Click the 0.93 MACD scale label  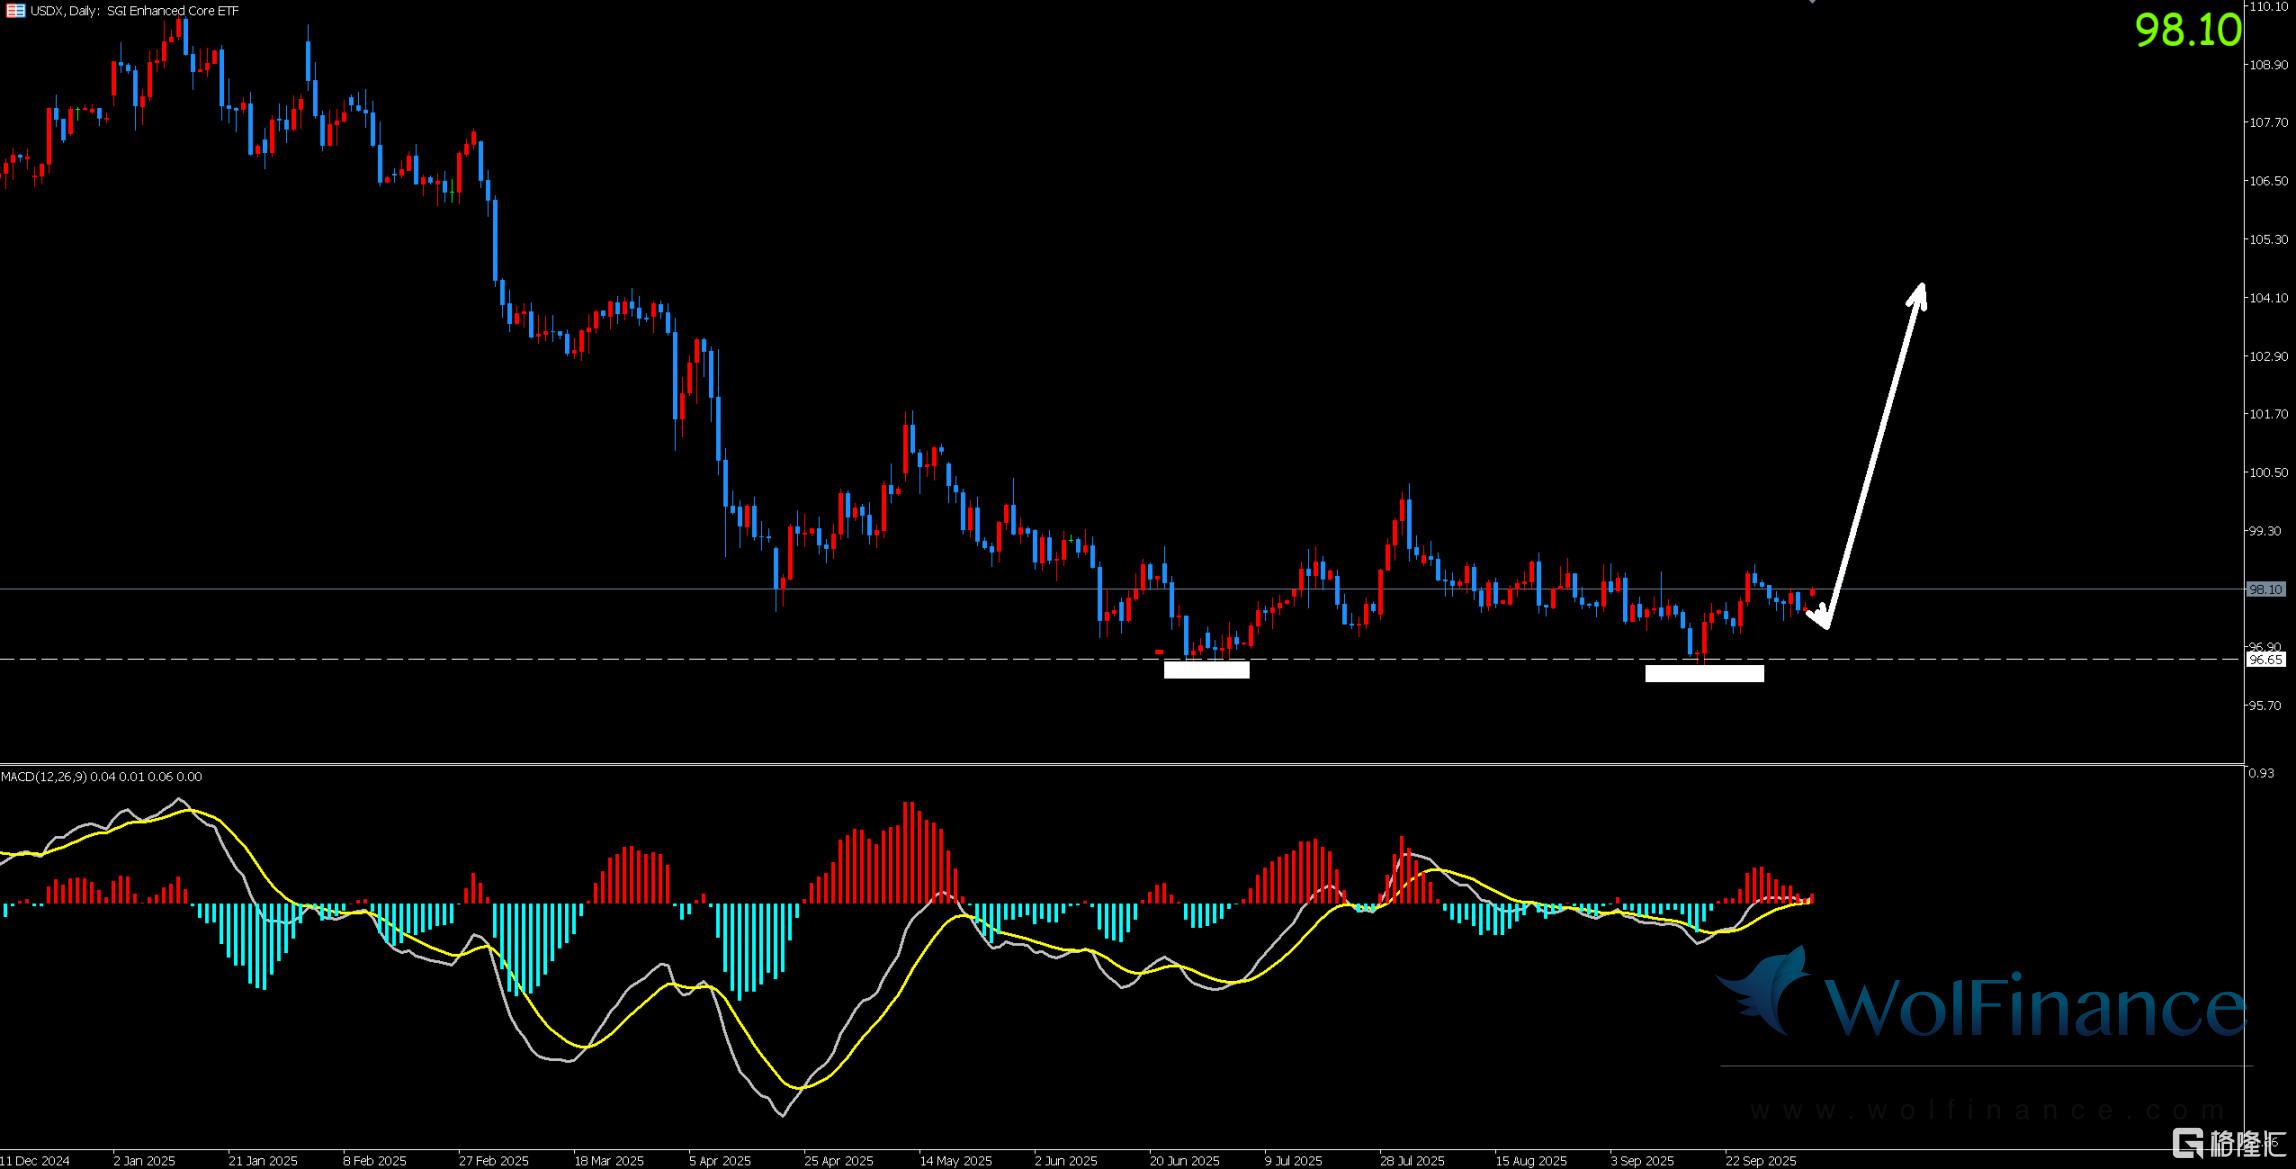tap(2260, 773)
